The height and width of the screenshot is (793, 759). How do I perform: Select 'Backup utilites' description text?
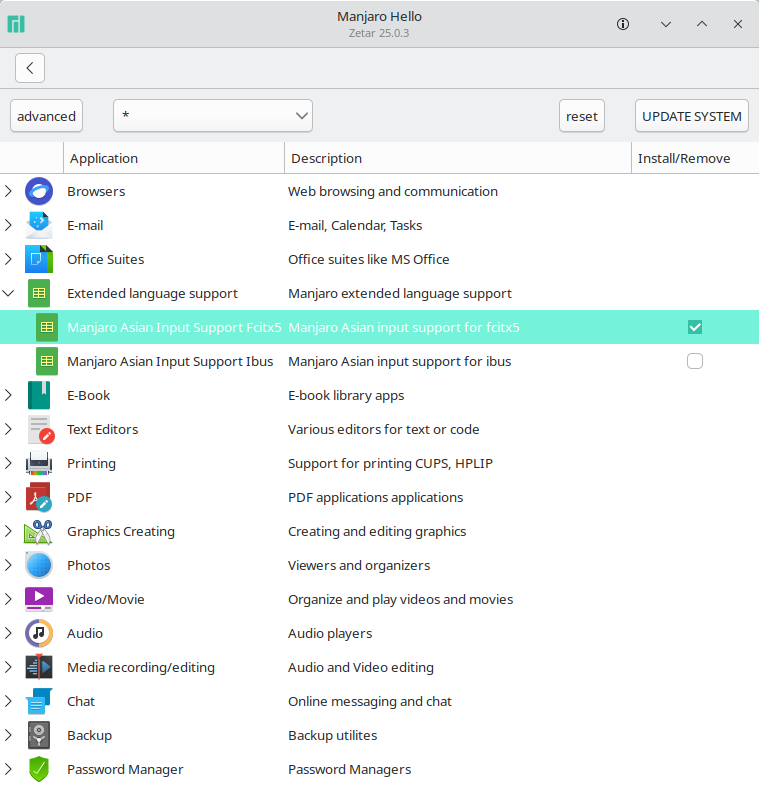[333, 735]
